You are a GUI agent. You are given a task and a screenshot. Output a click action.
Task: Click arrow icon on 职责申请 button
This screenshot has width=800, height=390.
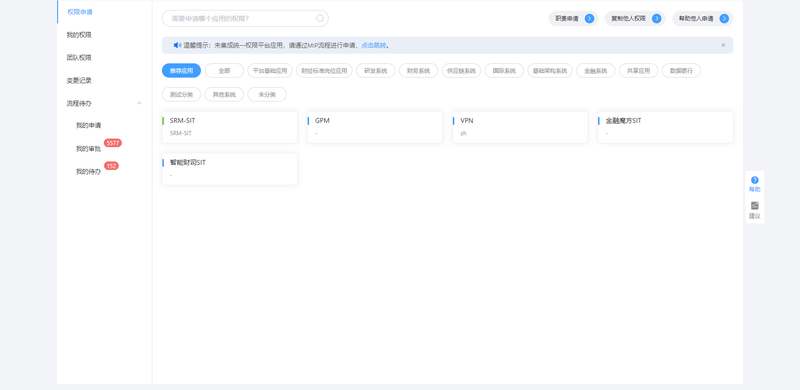click(589, 18)
